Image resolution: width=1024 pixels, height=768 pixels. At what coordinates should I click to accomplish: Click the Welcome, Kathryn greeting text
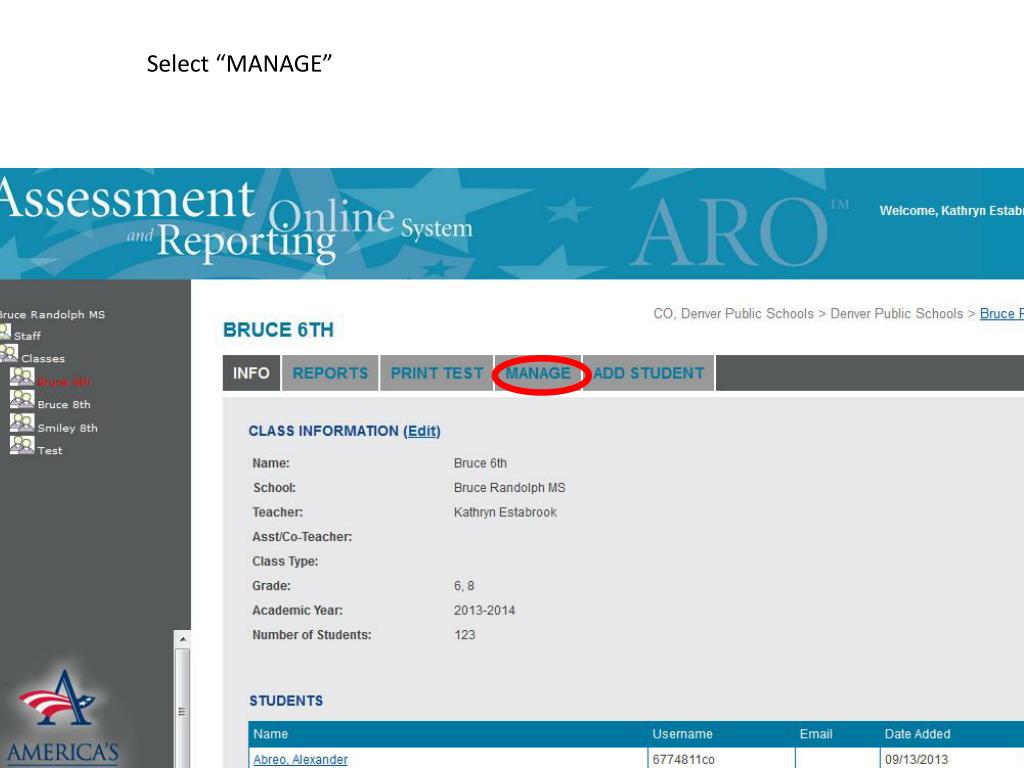pos(952,211)
